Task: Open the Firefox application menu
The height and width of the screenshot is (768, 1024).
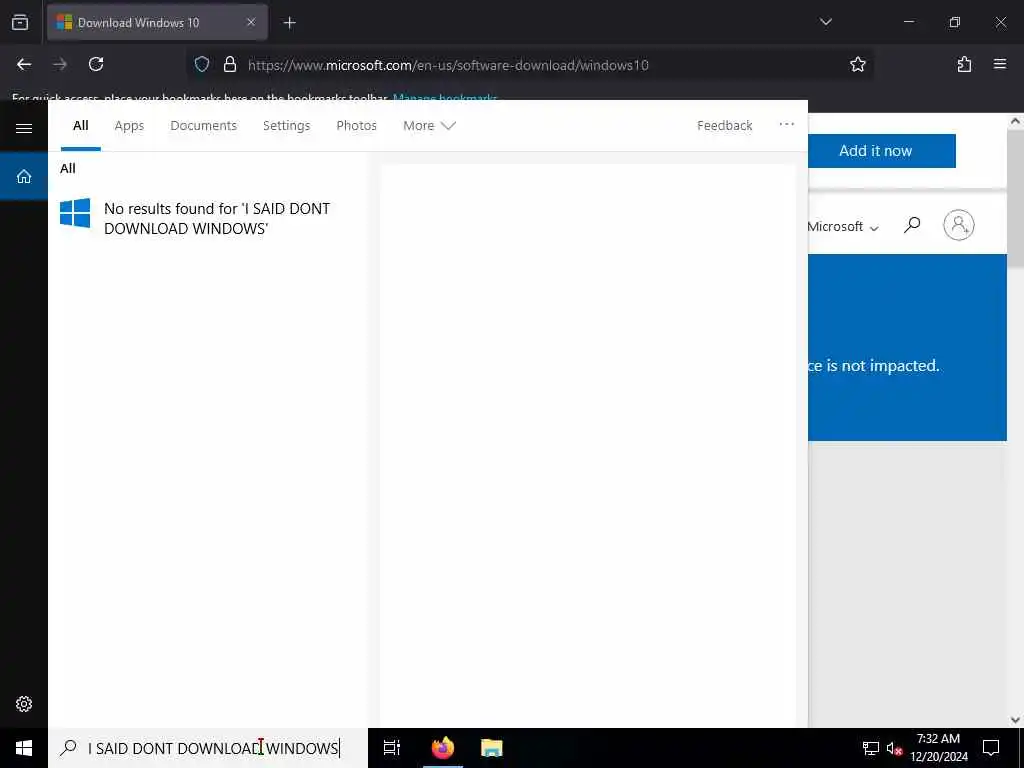Action: click(x=1000, y=64)
